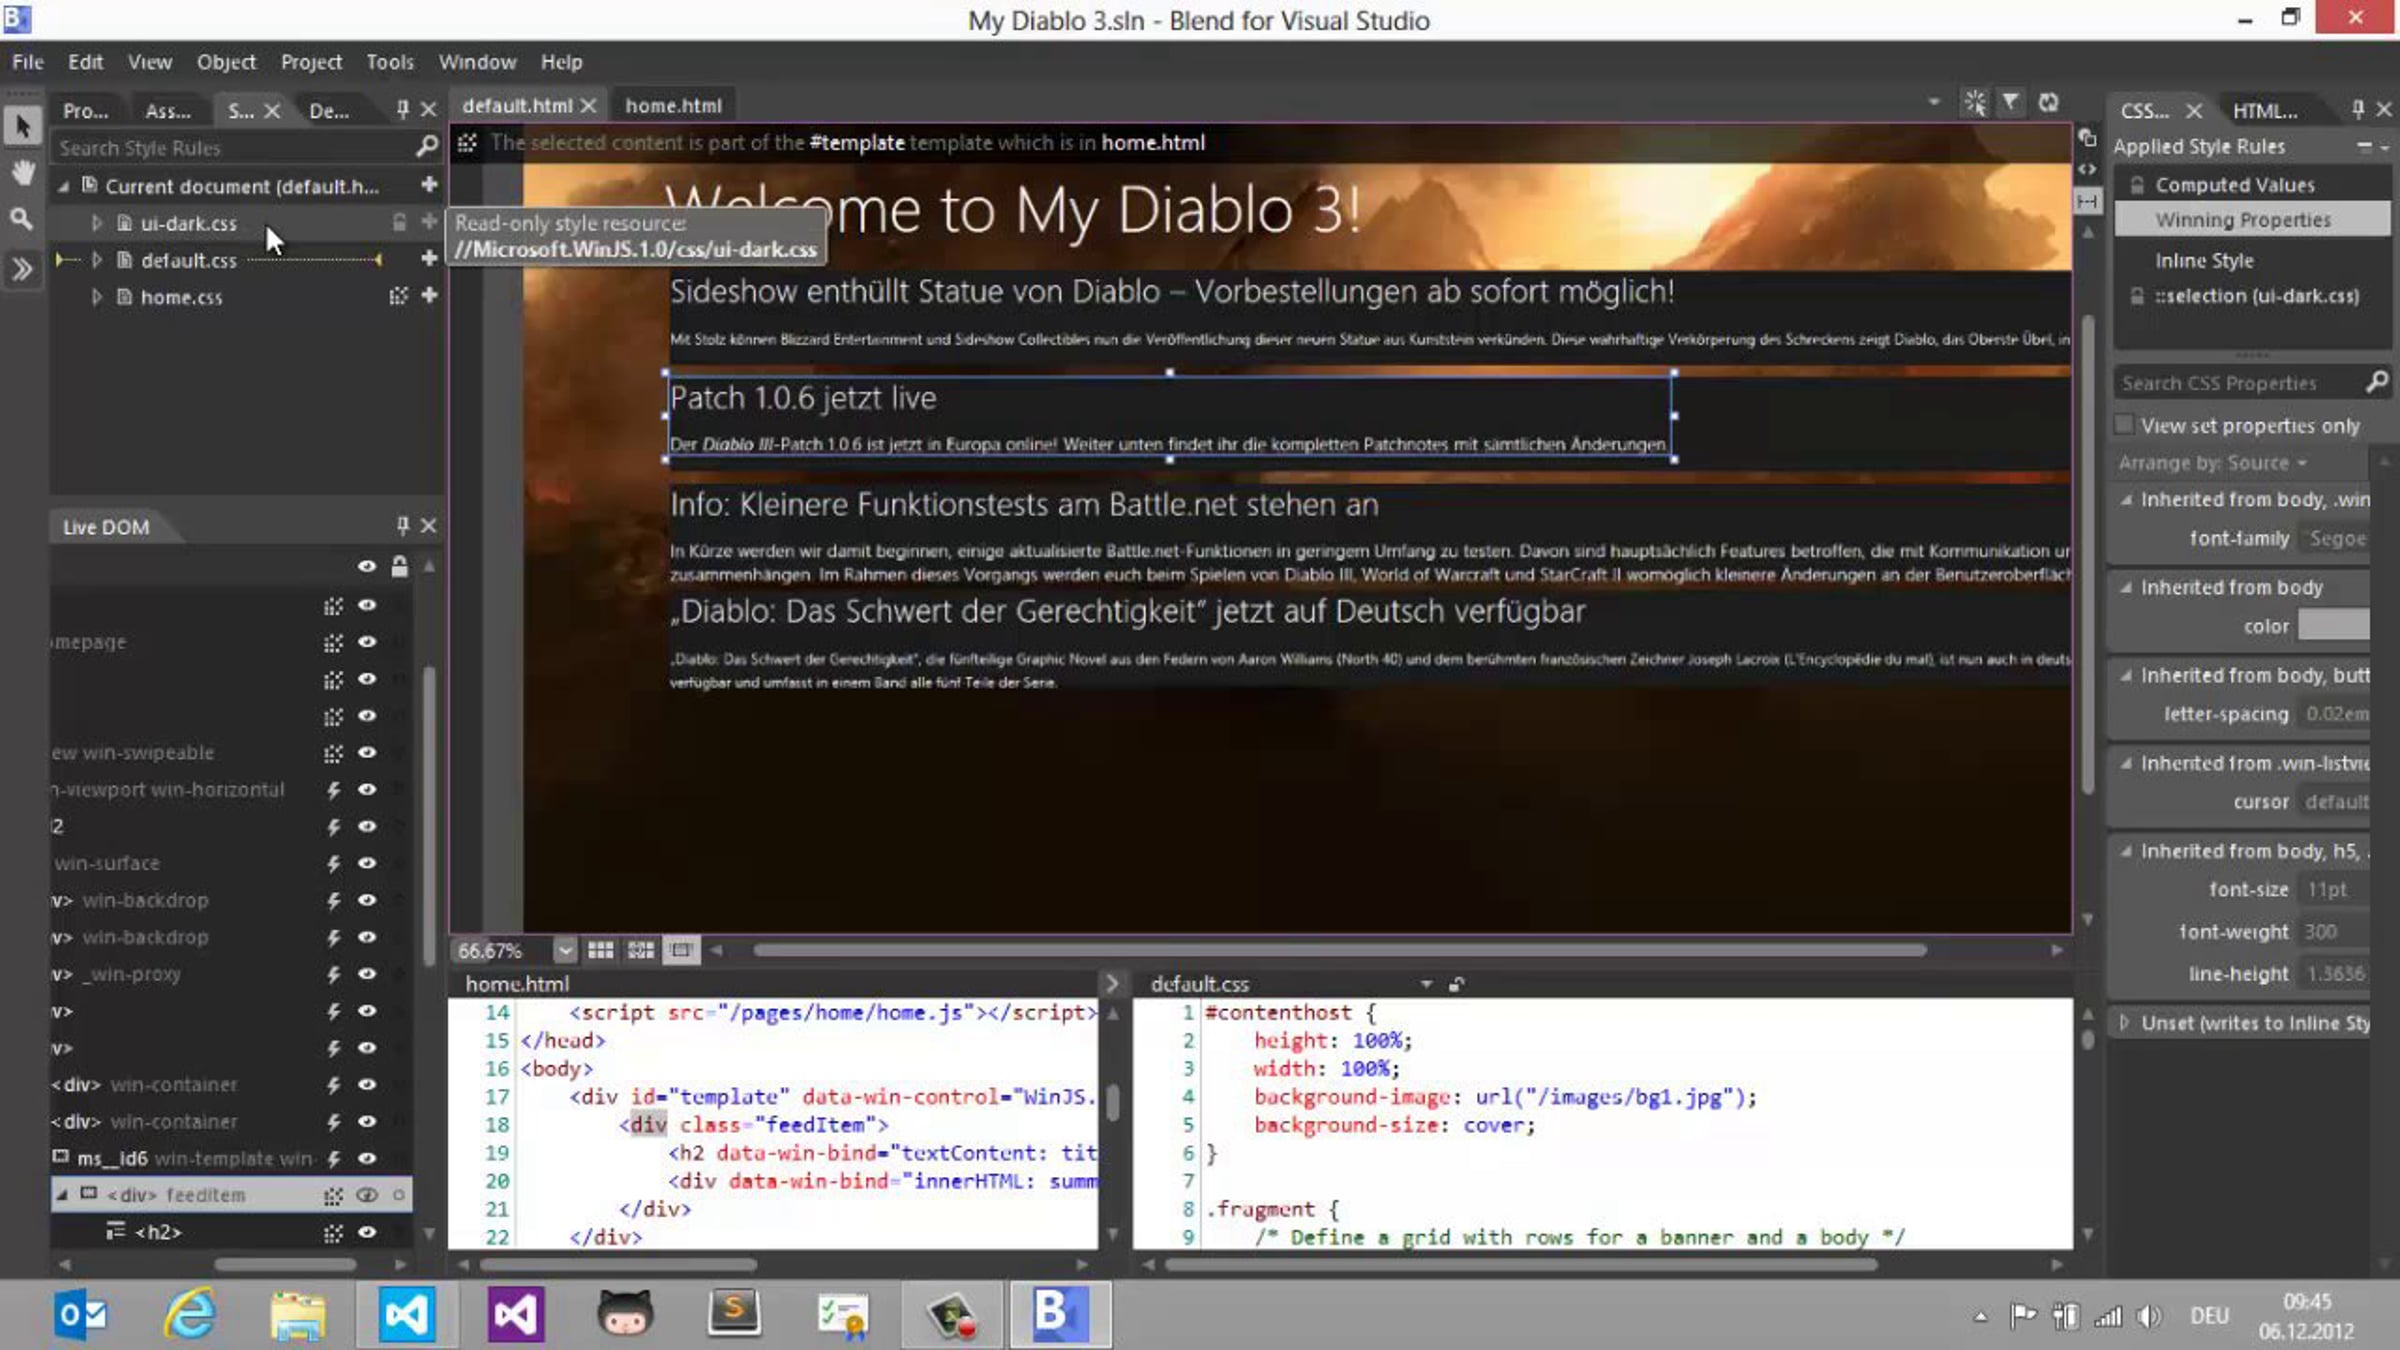Open the Assets chevron button
Screen dimensions: 2400x1350
[x=22, y=268]
